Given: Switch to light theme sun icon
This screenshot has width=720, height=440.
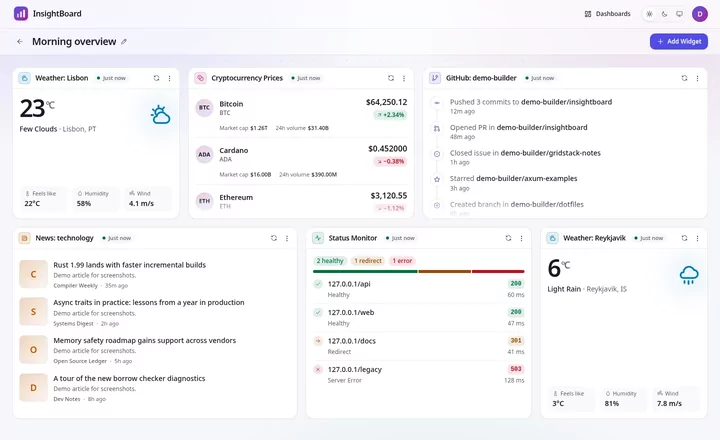Looking at the screenshot, I should click(x=649, y=14).
